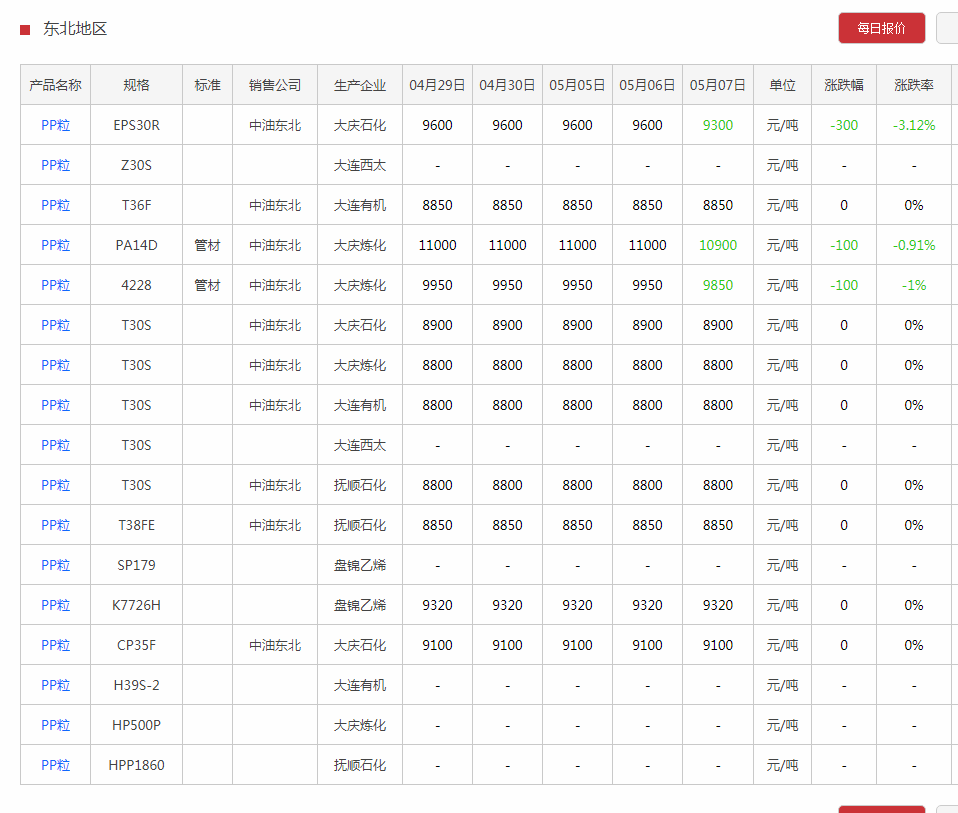Screen dimensions: 958x813
Task: Click the 05月07日 column header
Action: 718,85
